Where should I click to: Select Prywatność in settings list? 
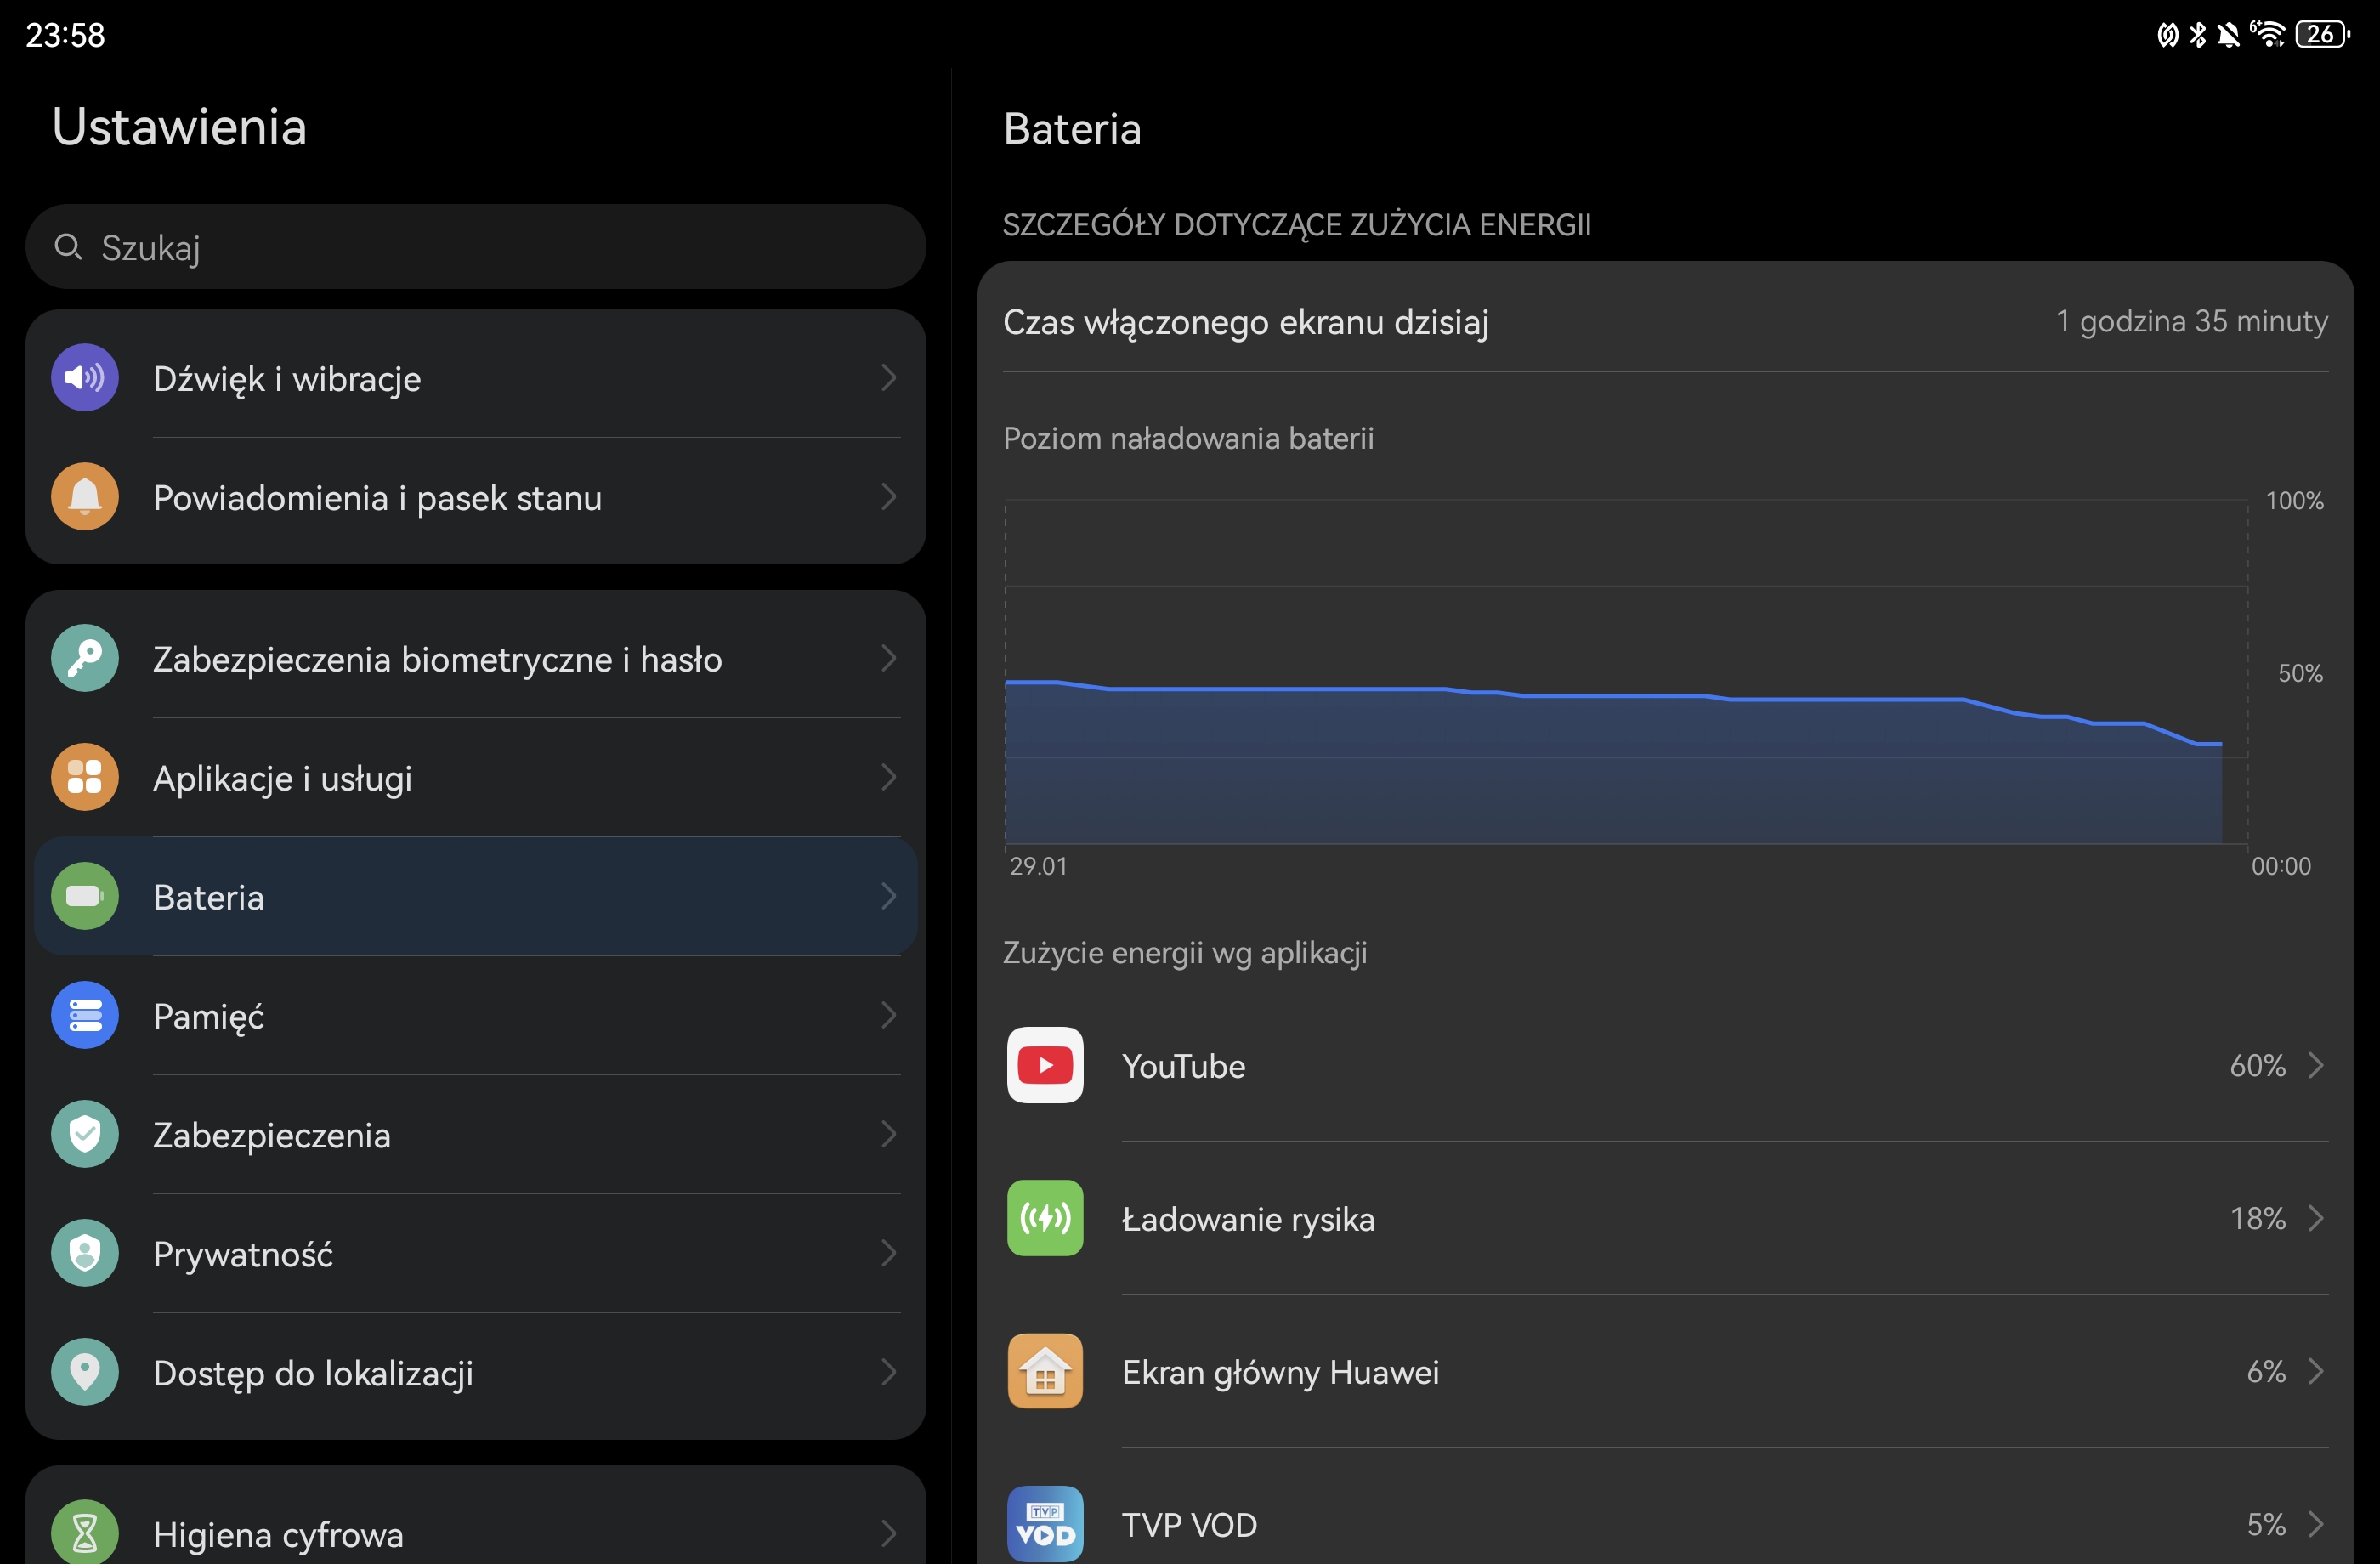pos(475,1254)
